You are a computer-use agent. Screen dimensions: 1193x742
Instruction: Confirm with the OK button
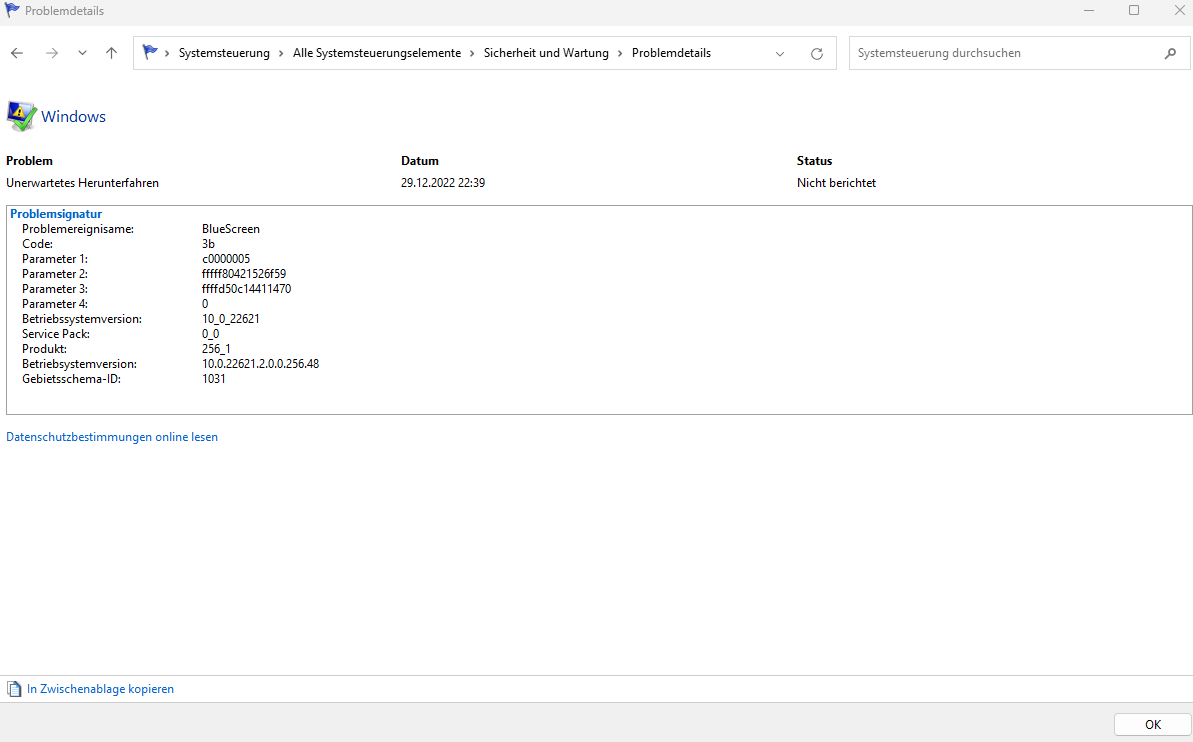coord(1153,724)
